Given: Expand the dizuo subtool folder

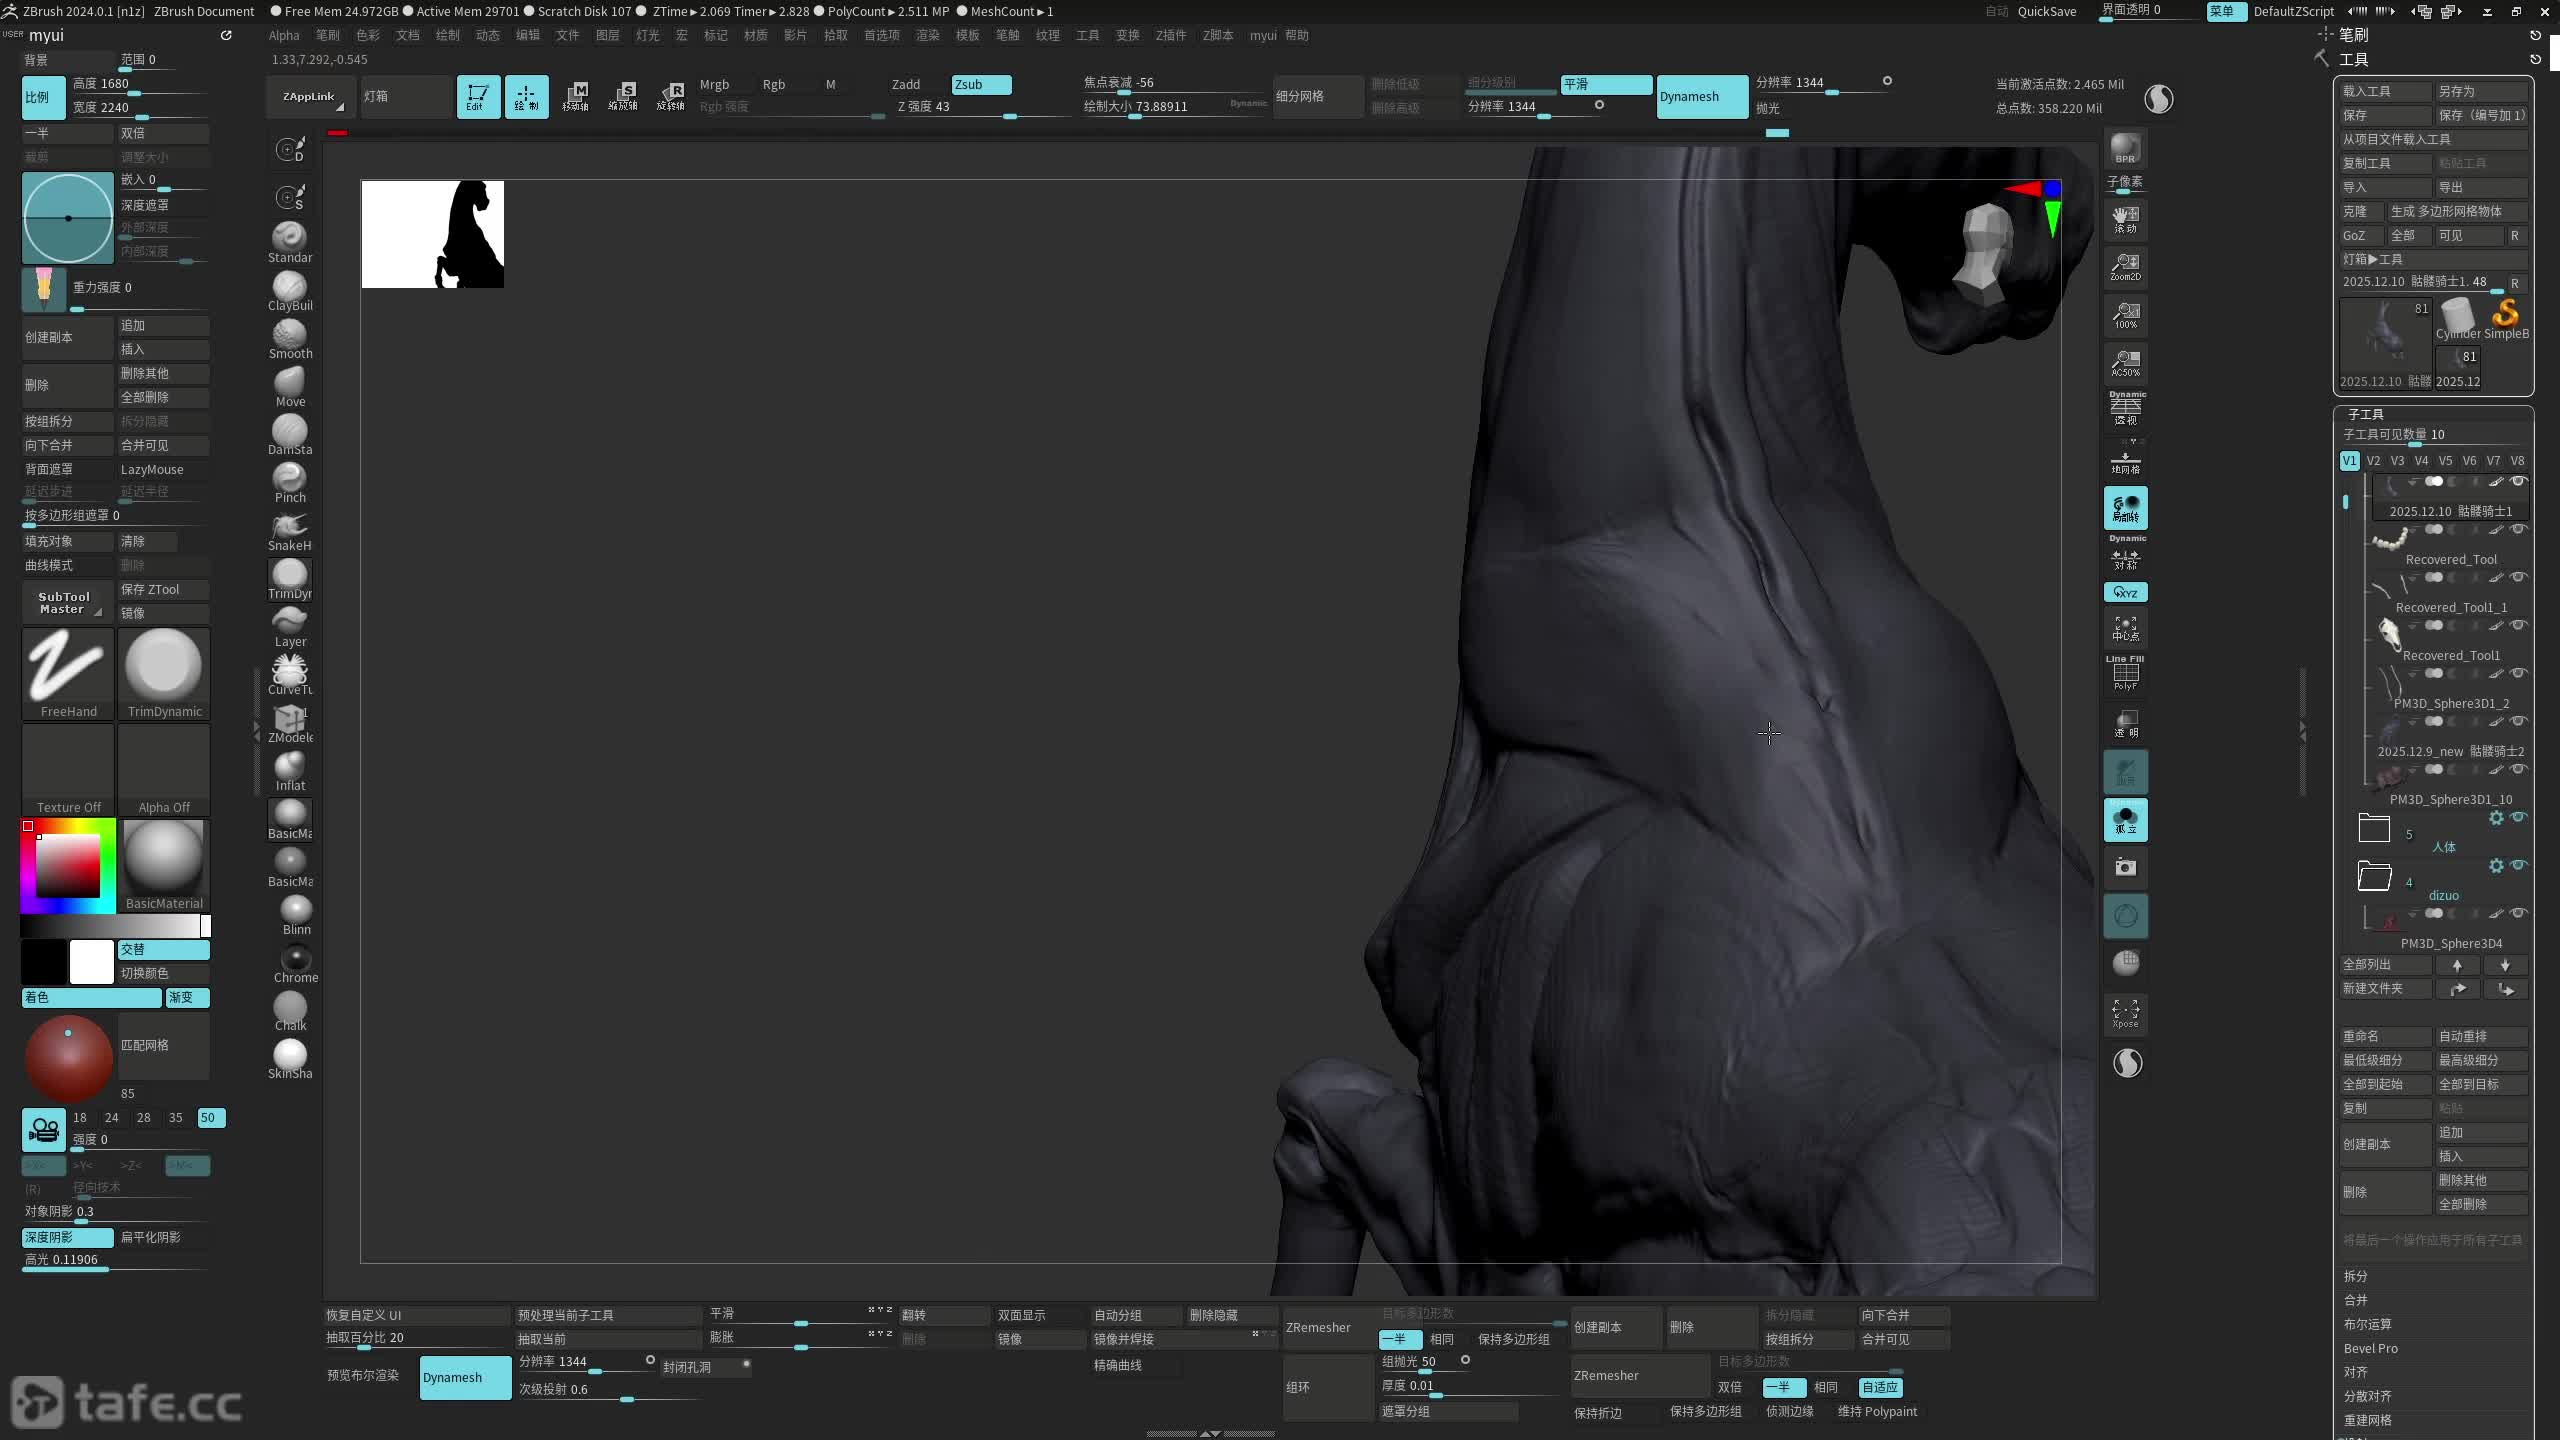Looking at the screenshot, I should (2374, 876).
